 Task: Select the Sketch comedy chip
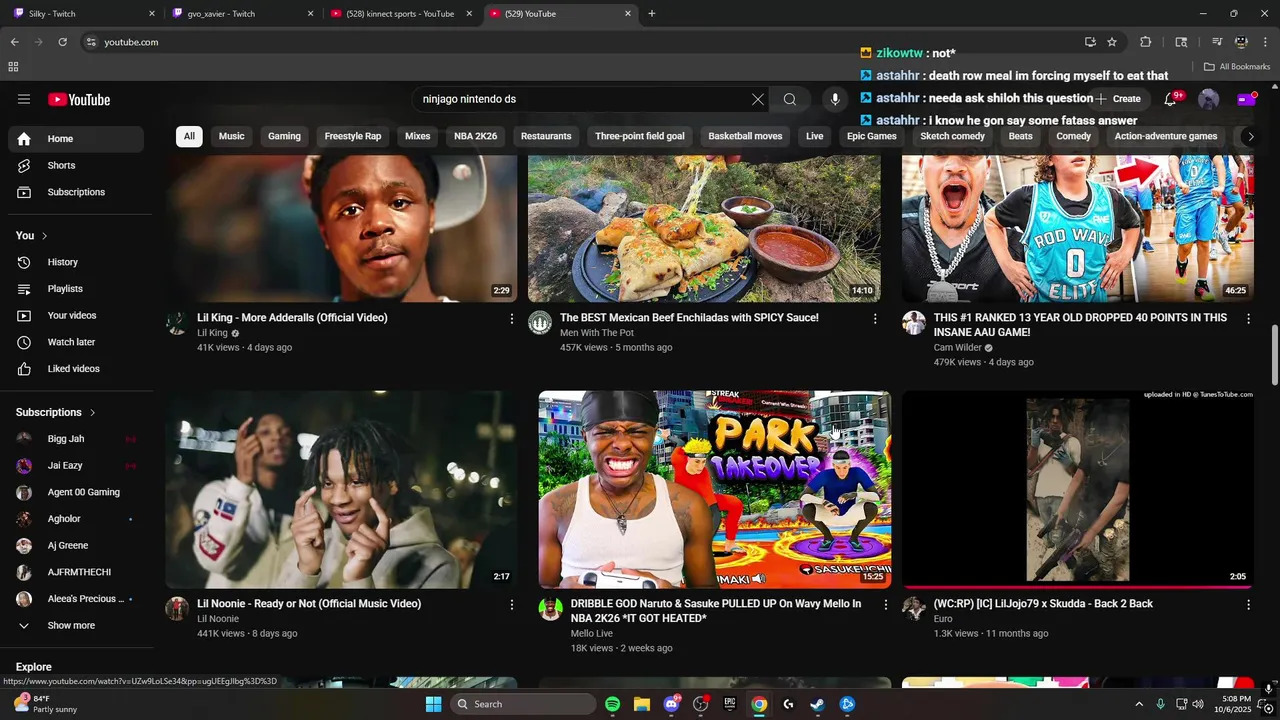click(953, 136)
